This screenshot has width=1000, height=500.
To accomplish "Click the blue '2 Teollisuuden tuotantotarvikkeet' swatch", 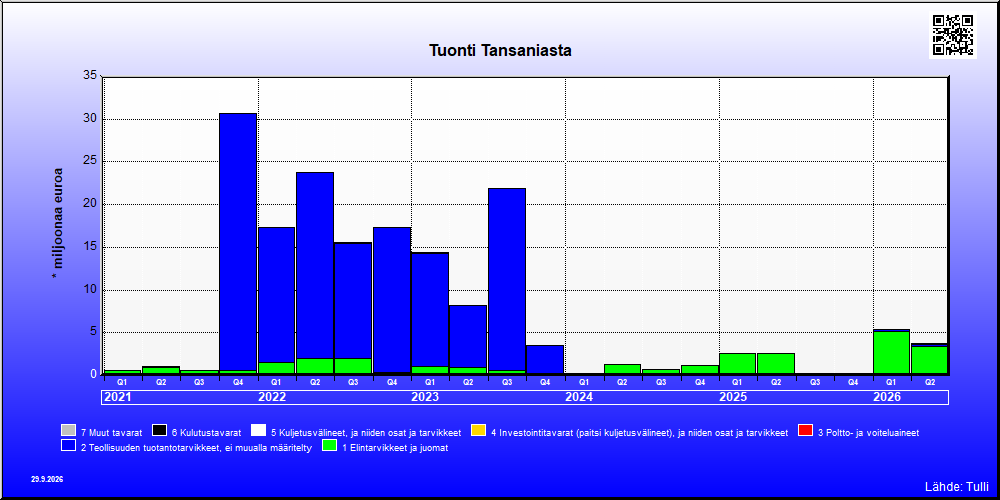I will 69,446.
